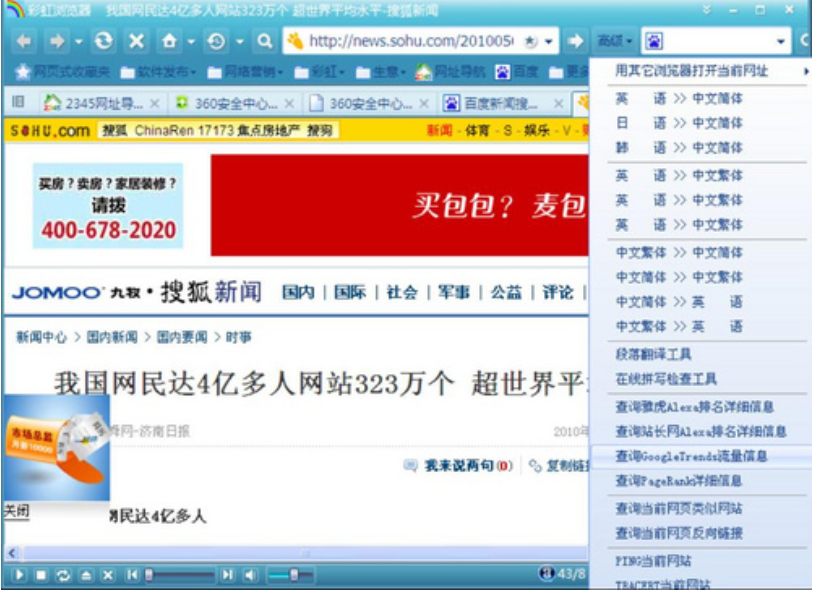Click the double-chevron button in title bar
The image size is (814, 591).
[x=707, y=10]
